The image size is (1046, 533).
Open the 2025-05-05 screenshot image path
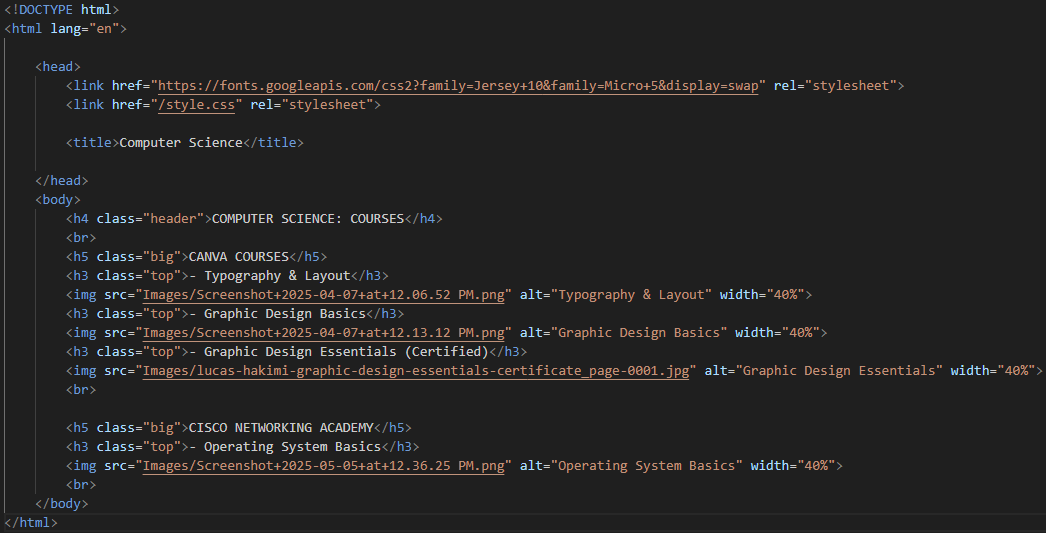326,466
